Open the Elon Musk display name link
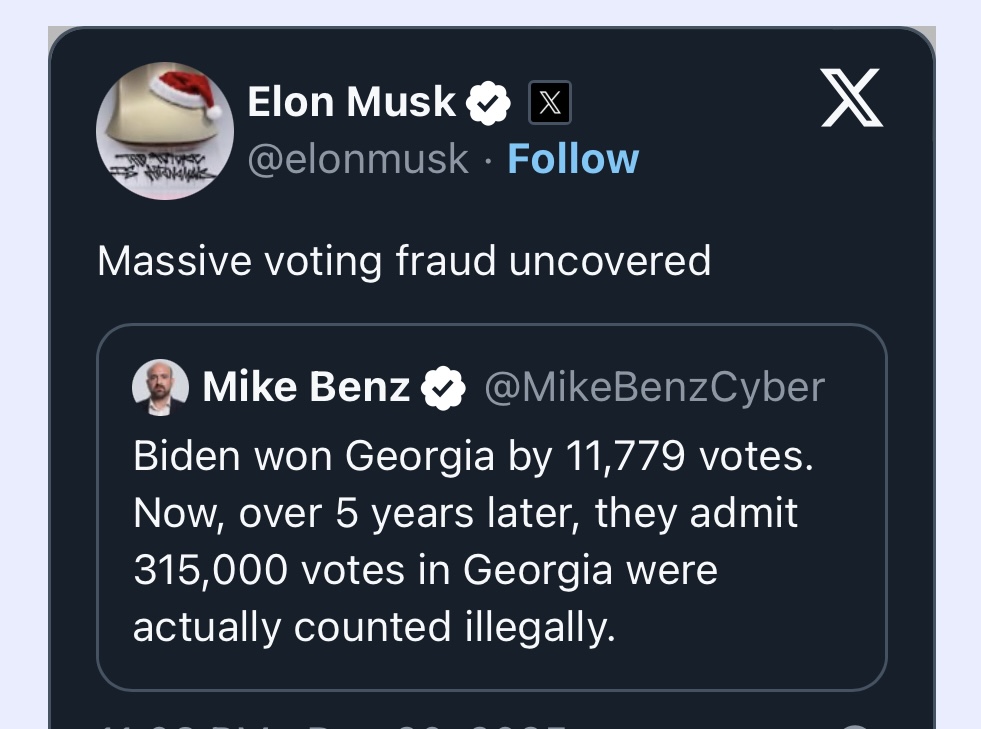 [351, 102]
